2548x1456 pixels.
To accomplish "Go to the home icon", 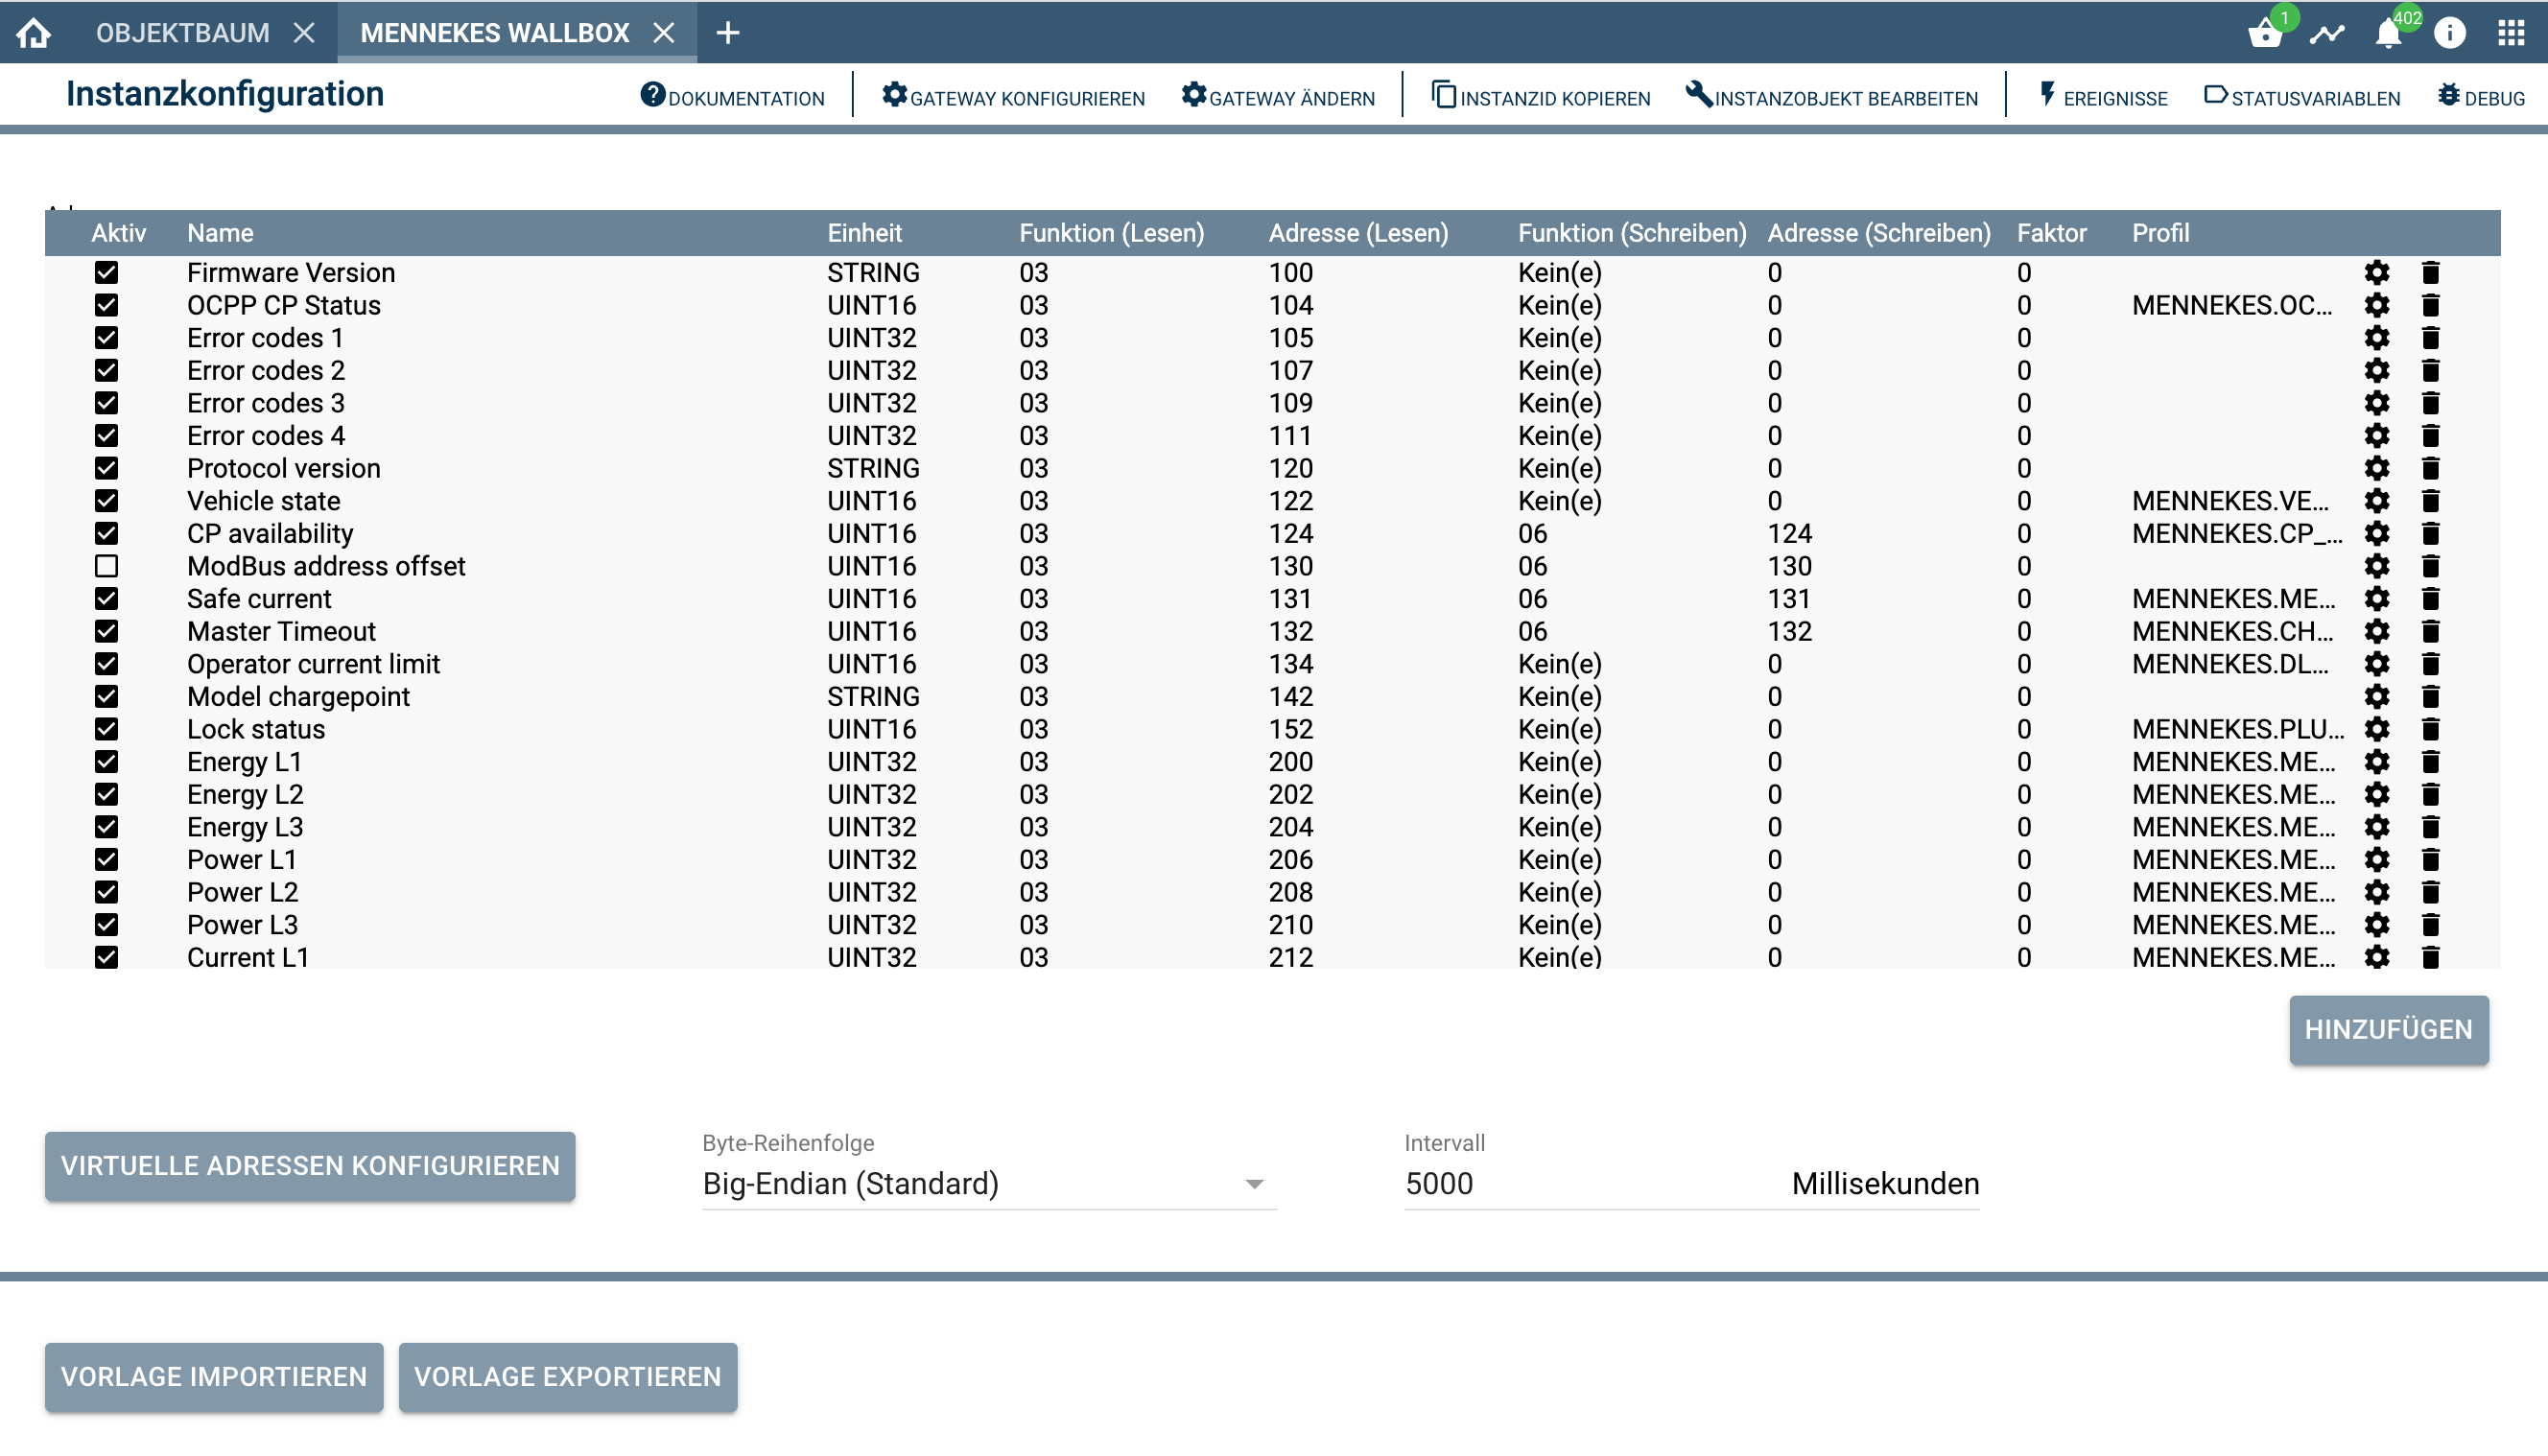I will point(34,33).
